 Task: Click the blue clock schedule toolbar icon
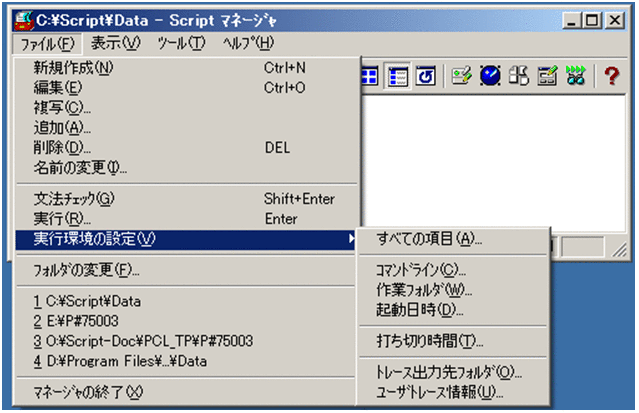[x=490, y=76]
